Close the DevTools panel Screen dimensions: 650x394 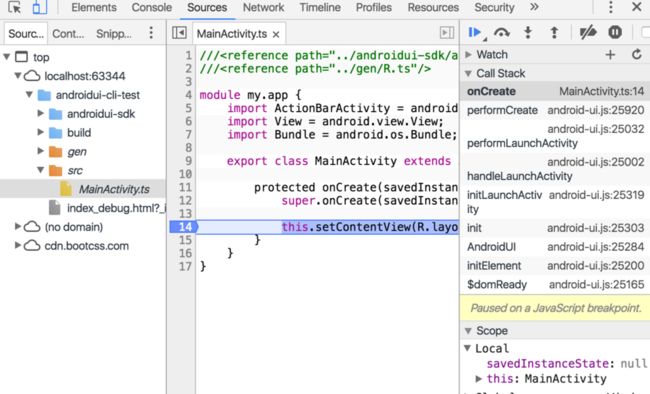637,7
